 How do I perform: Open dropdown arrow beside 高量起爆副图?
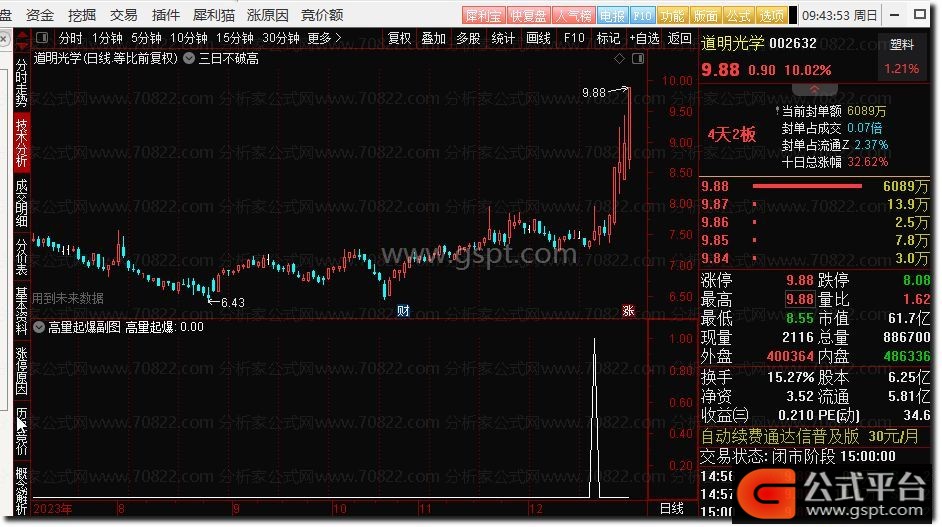(39, 327)
